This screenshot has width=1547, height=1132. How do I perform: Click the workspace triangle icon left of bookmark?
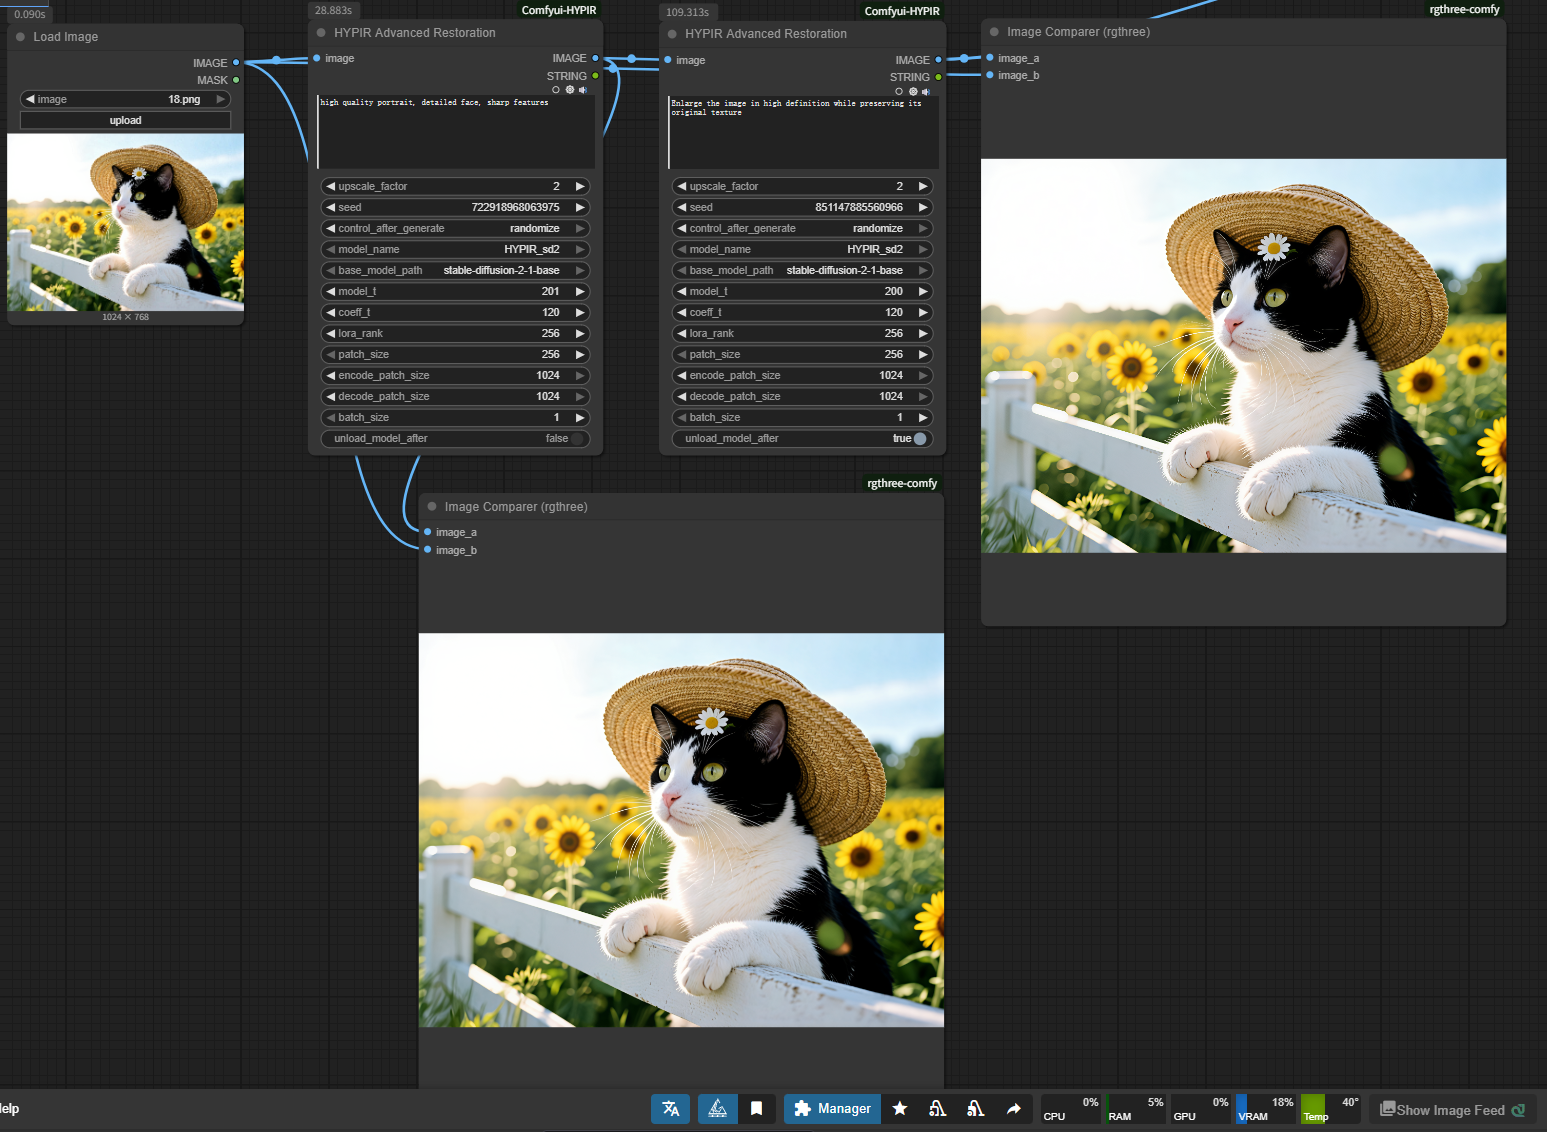click(717, 1109)
